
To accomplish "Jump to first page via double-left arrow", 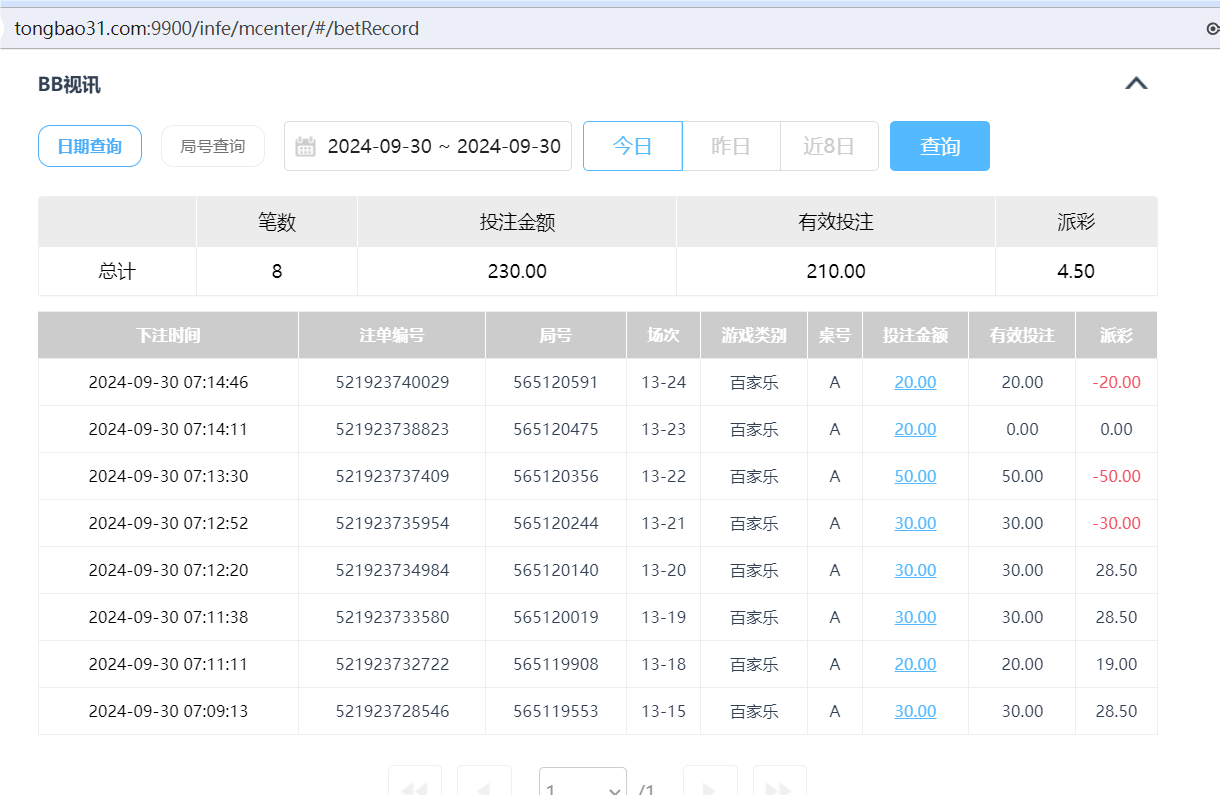I will click(414, 786).
